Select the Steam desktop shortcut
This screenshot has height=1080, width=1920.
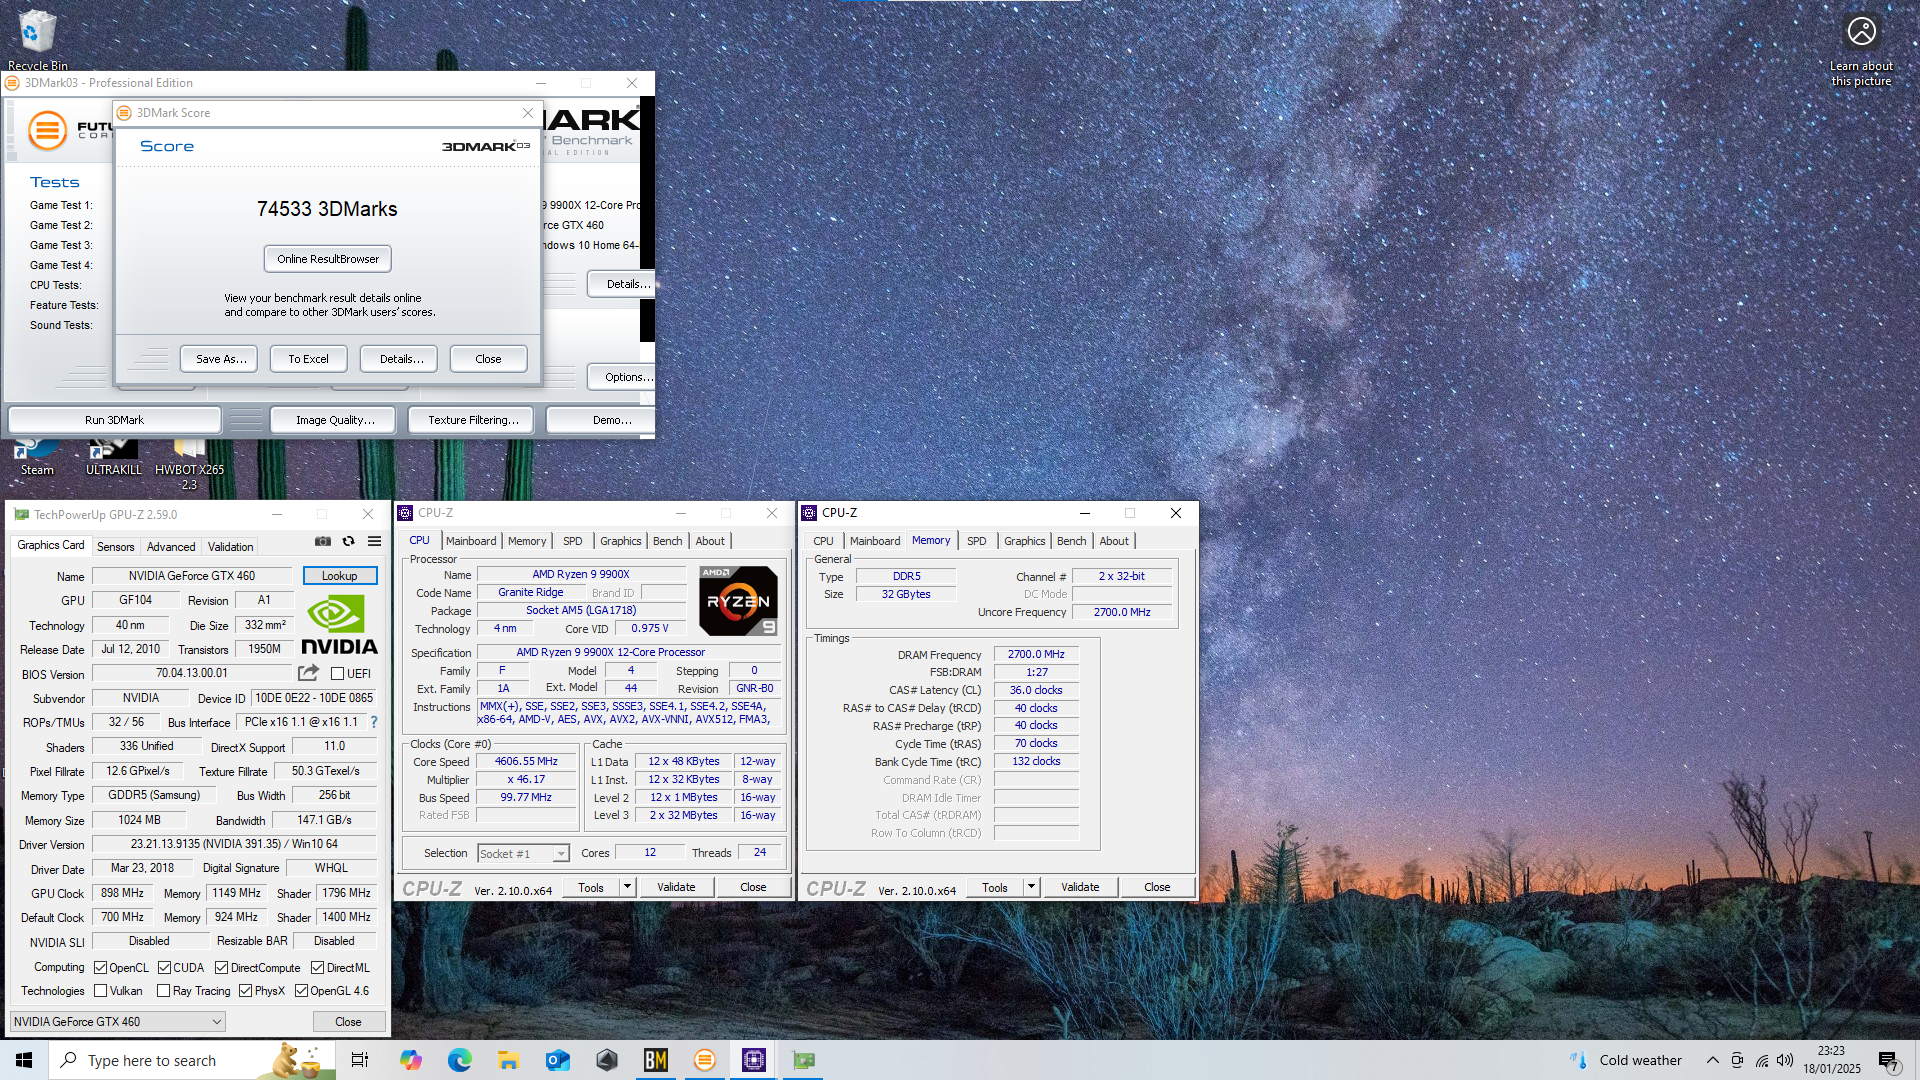coord(37,458)
